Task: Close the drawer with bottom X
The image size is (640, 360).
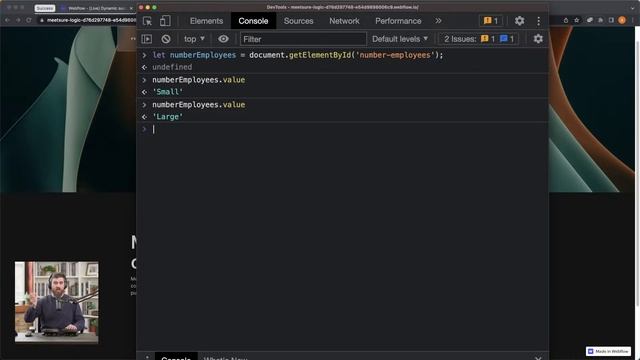Action: pos(538,358)
